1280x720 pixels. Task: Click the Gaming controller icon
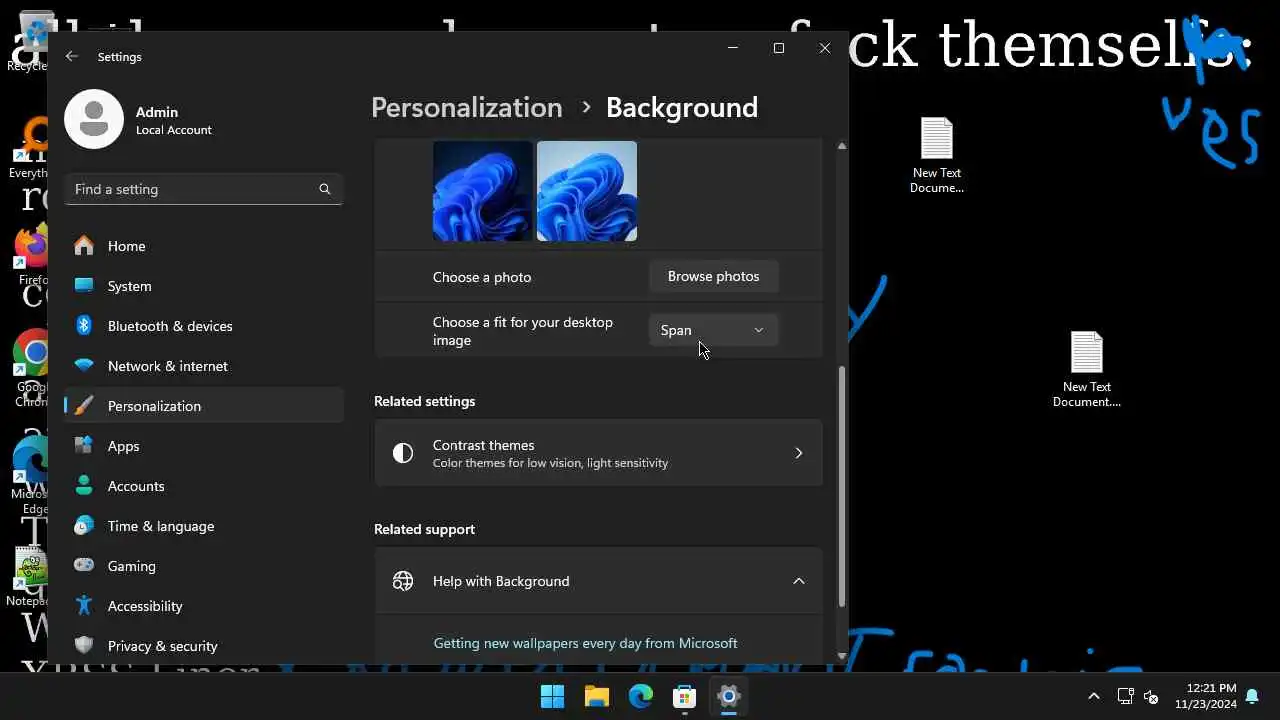(84, 566)
